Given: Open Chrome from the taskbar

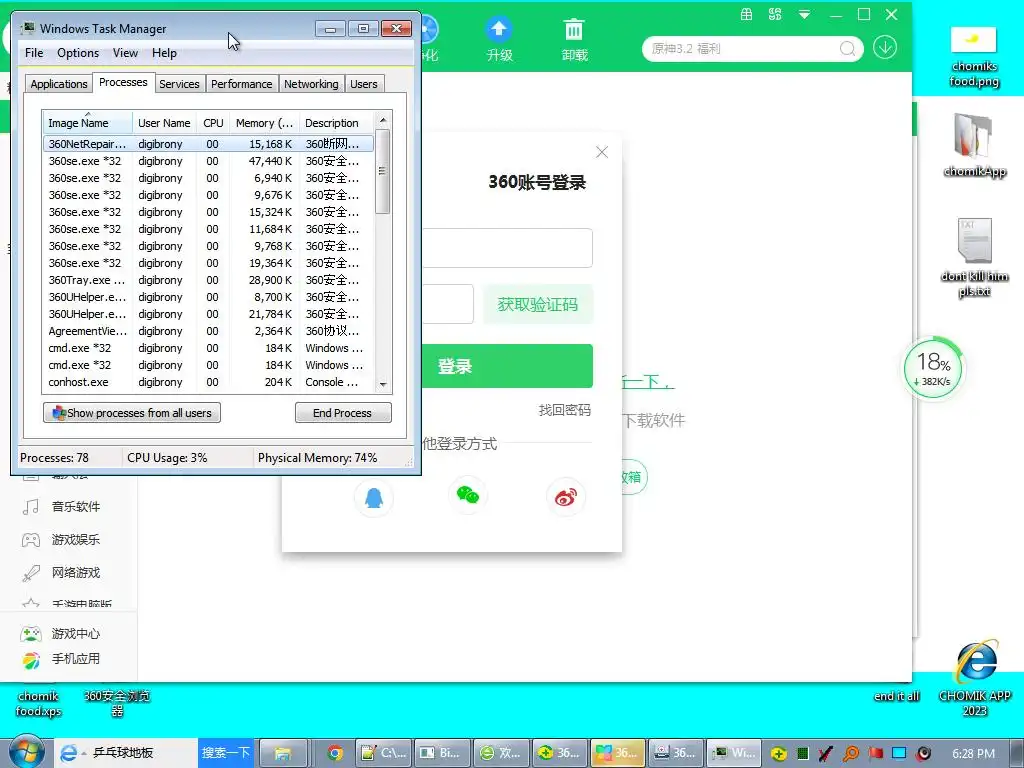Looking at the screenshot, I should click(335, 753).
